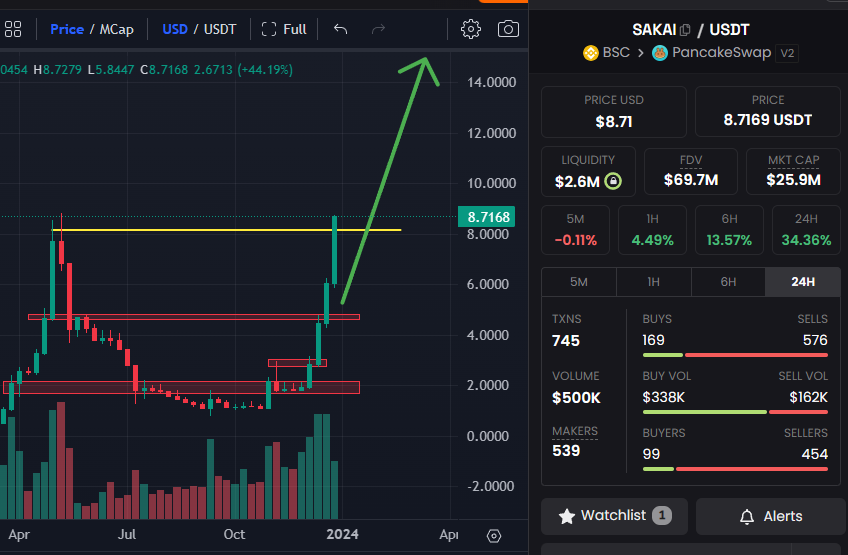Select the 1H price change box

[652, 230]
